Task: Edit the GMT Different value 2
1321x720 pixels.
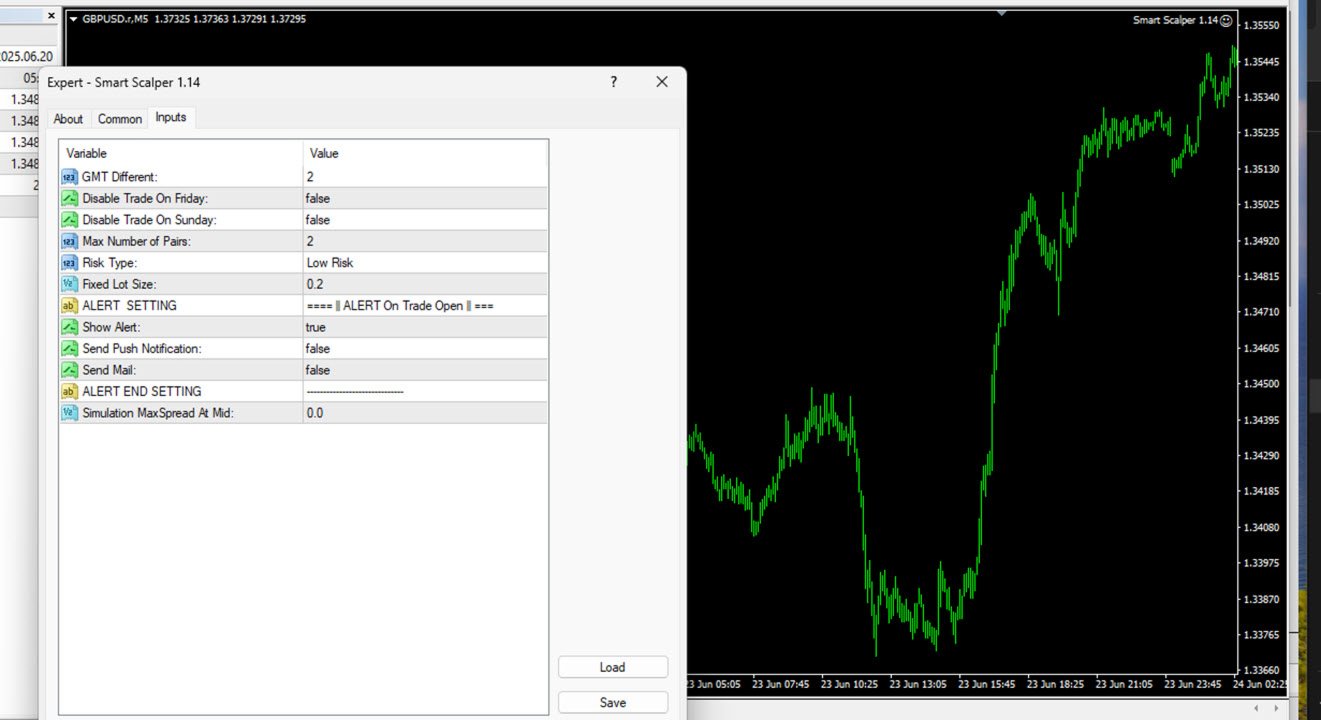Action: pos(425,177)
